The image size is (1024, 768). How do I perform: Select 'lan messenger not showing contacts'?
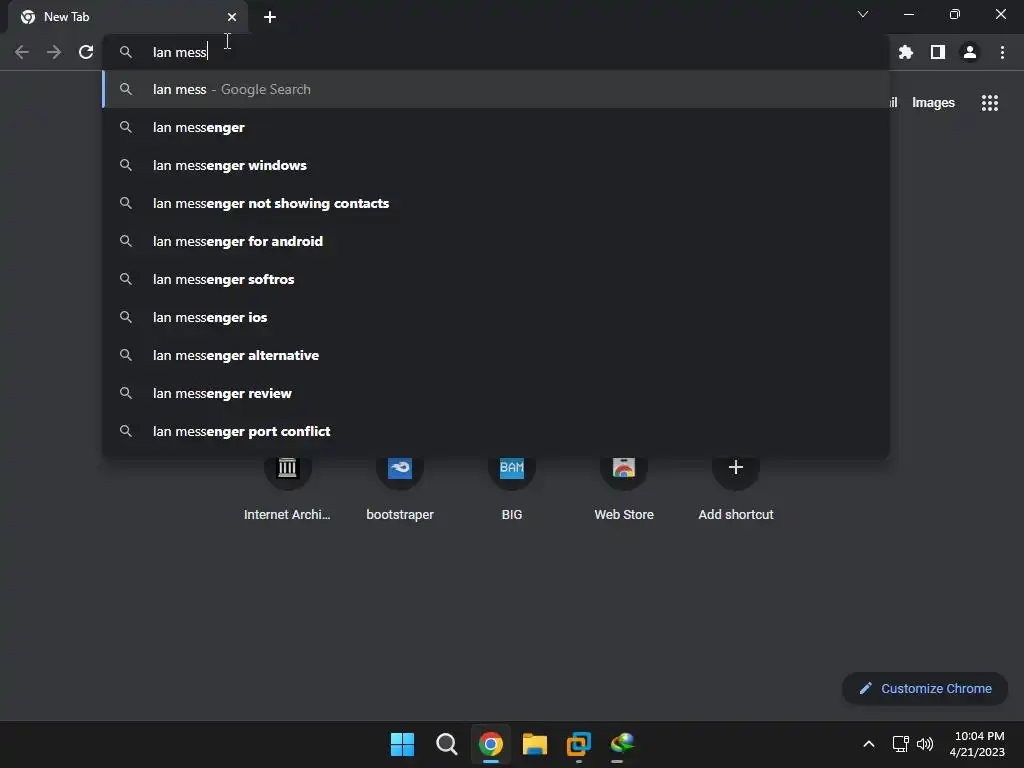tap(496, 203)
